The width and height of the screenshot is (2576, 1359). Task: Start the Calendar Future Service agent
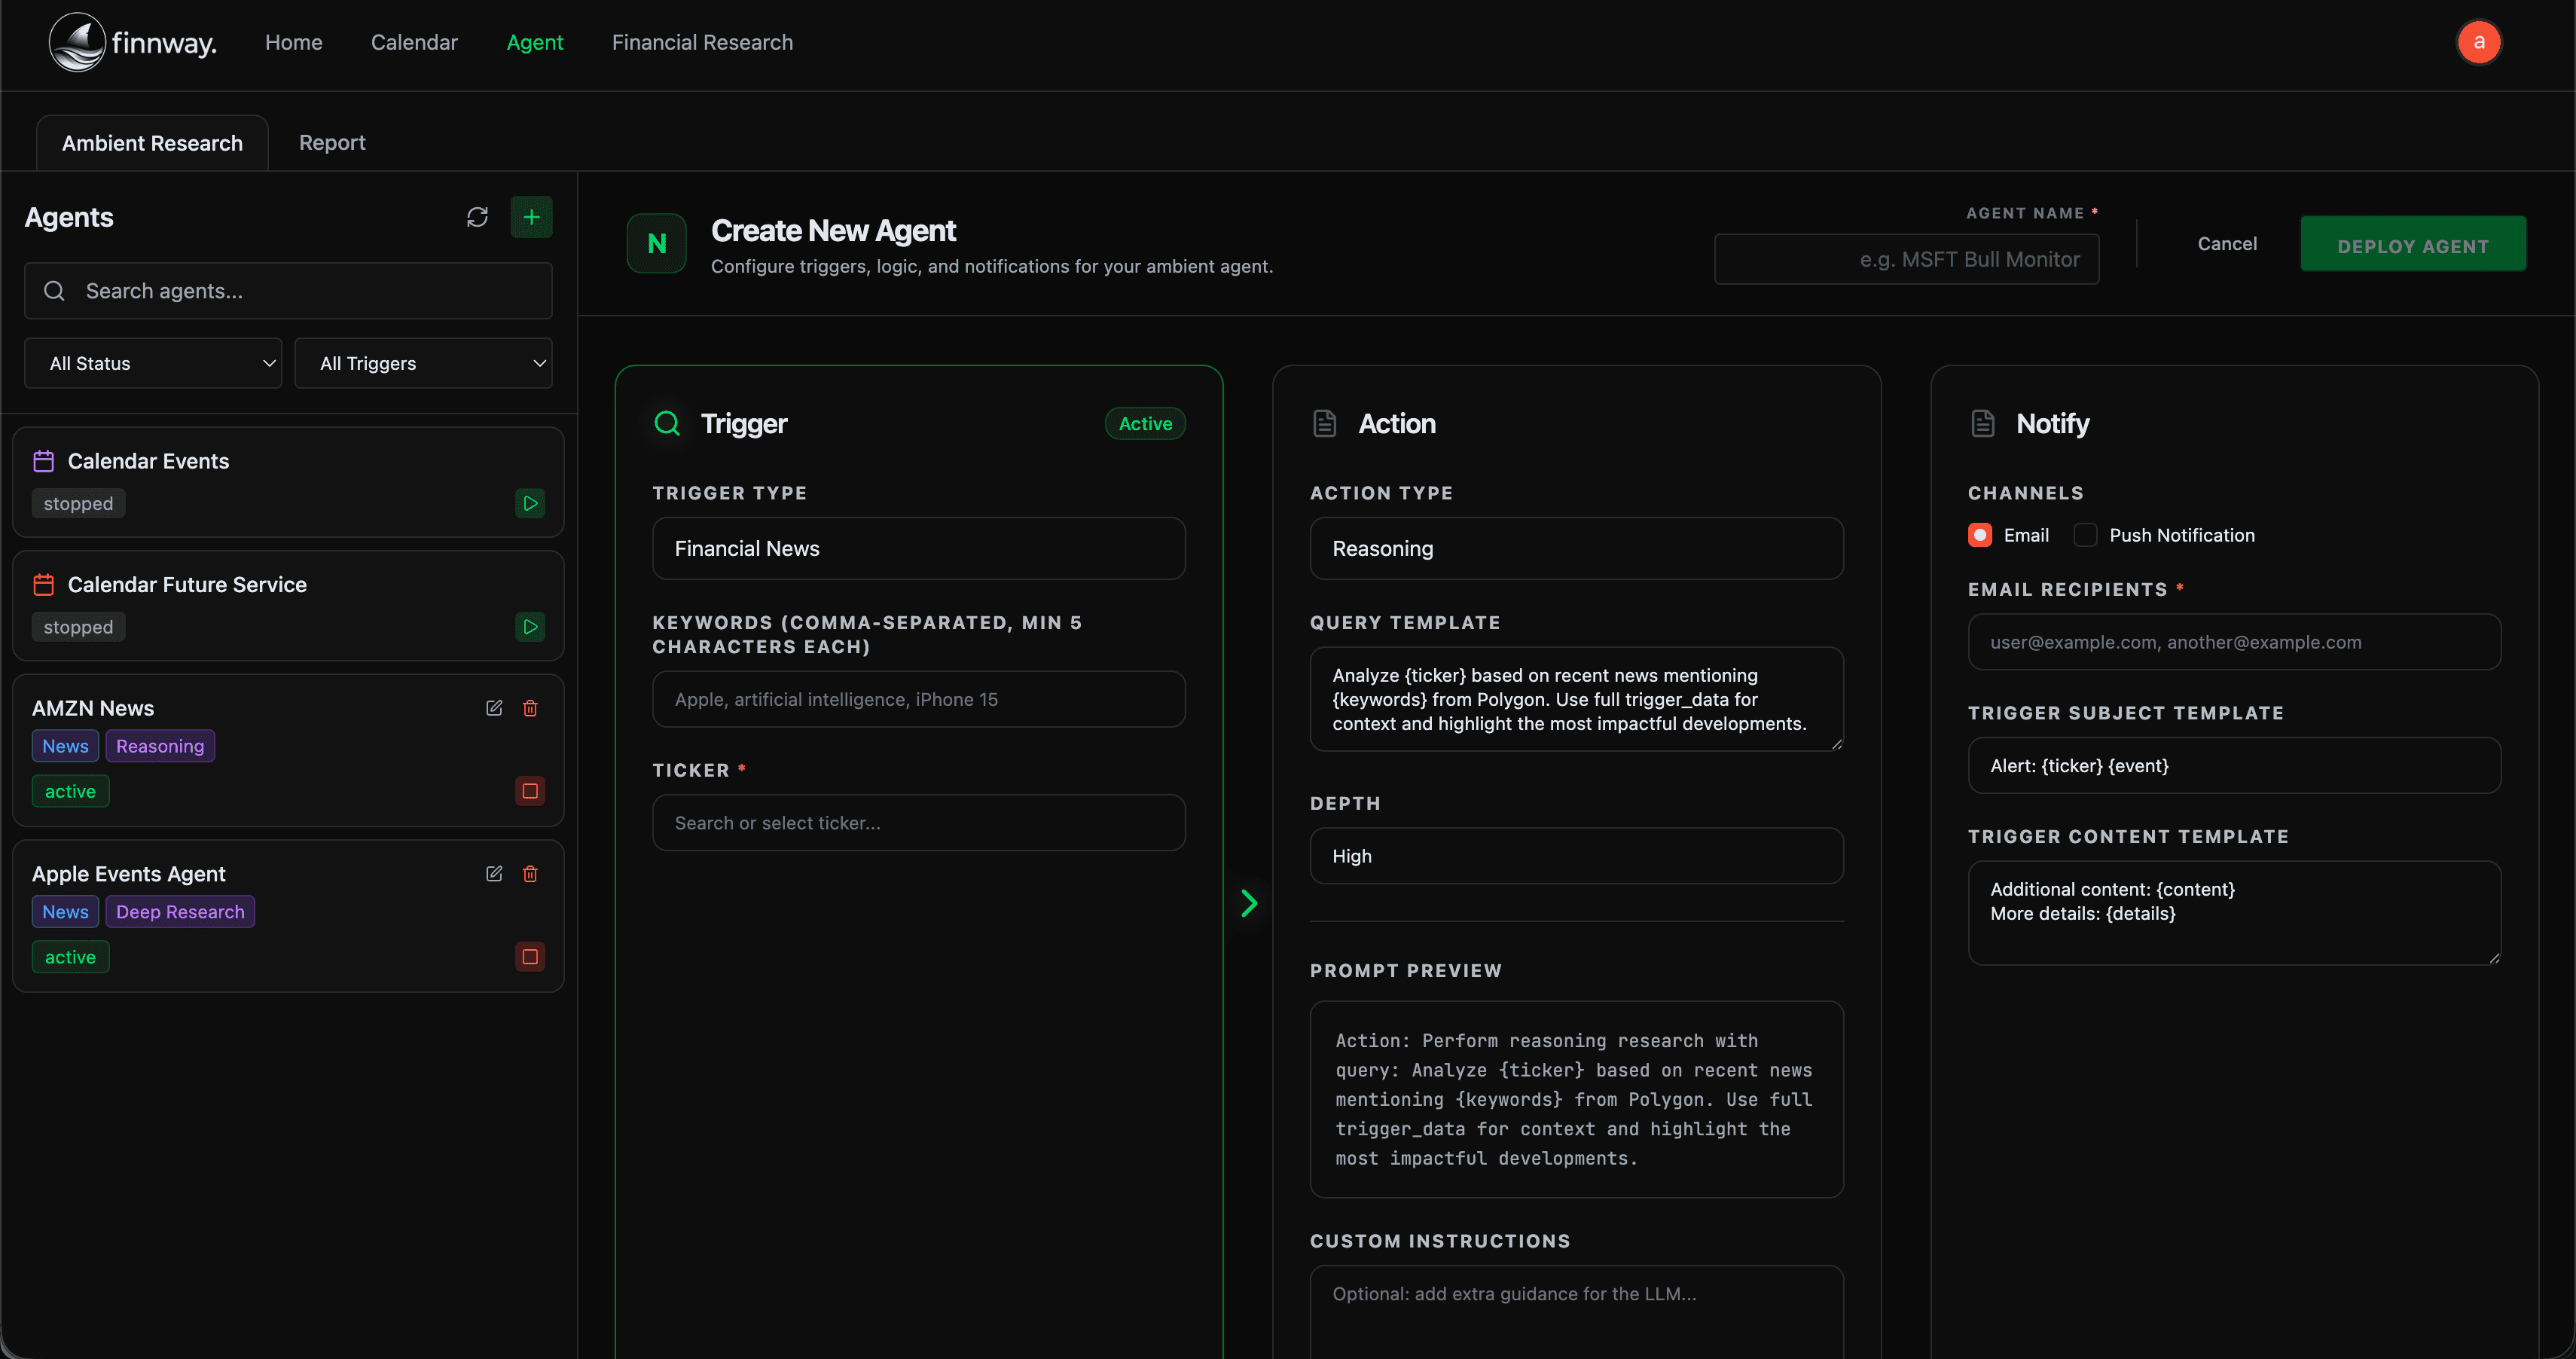530,627
